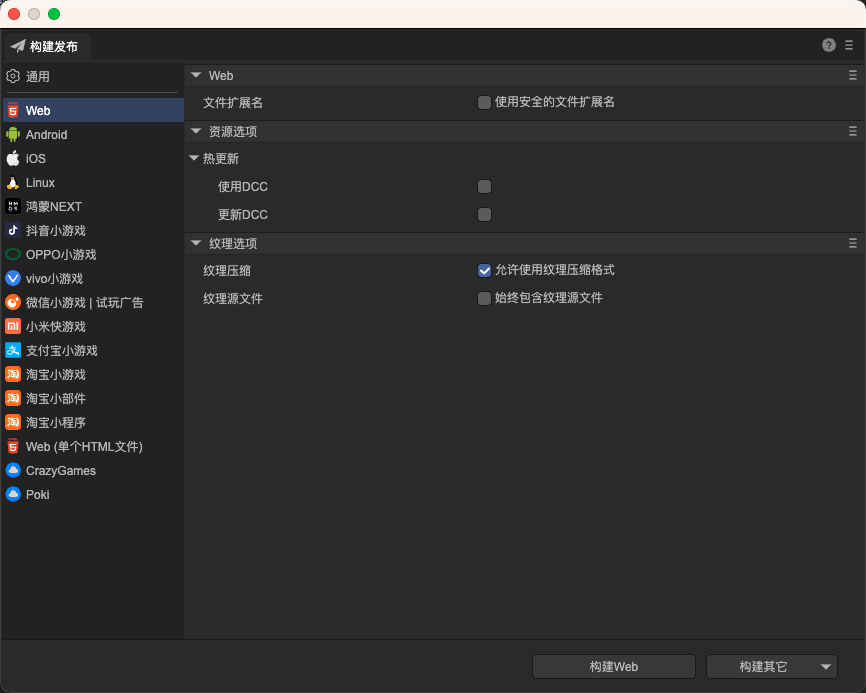This screenshot has width=866, height=693.
Task: Open help via the question mark icon
Action: pos(828,45)
